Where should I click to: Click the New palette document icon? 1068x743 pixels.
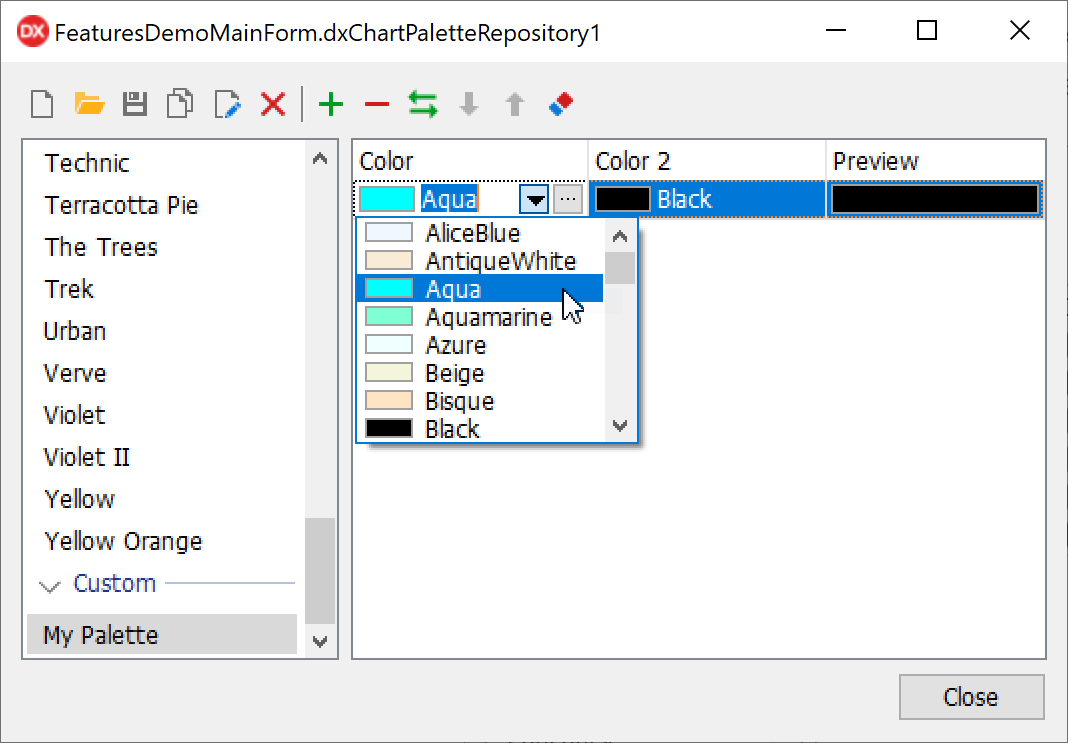coord(41,104)
